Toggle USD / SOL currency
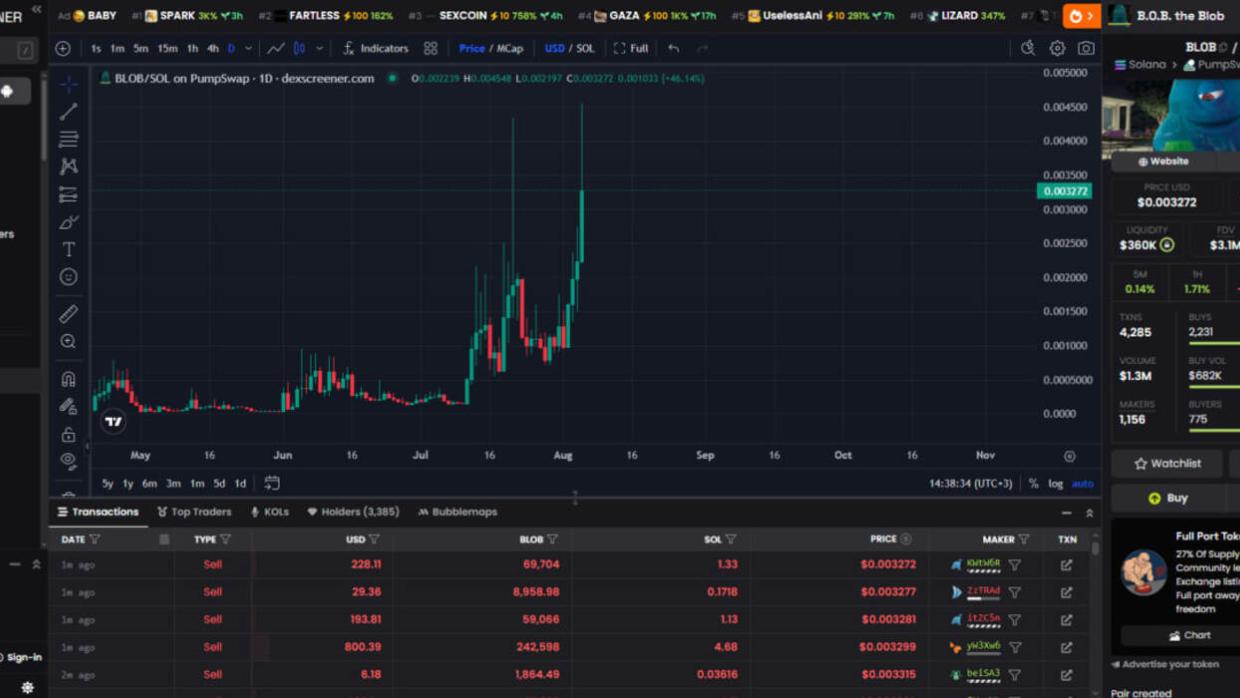This screenshot has width=1240, height=698. [x=569, y=48]
